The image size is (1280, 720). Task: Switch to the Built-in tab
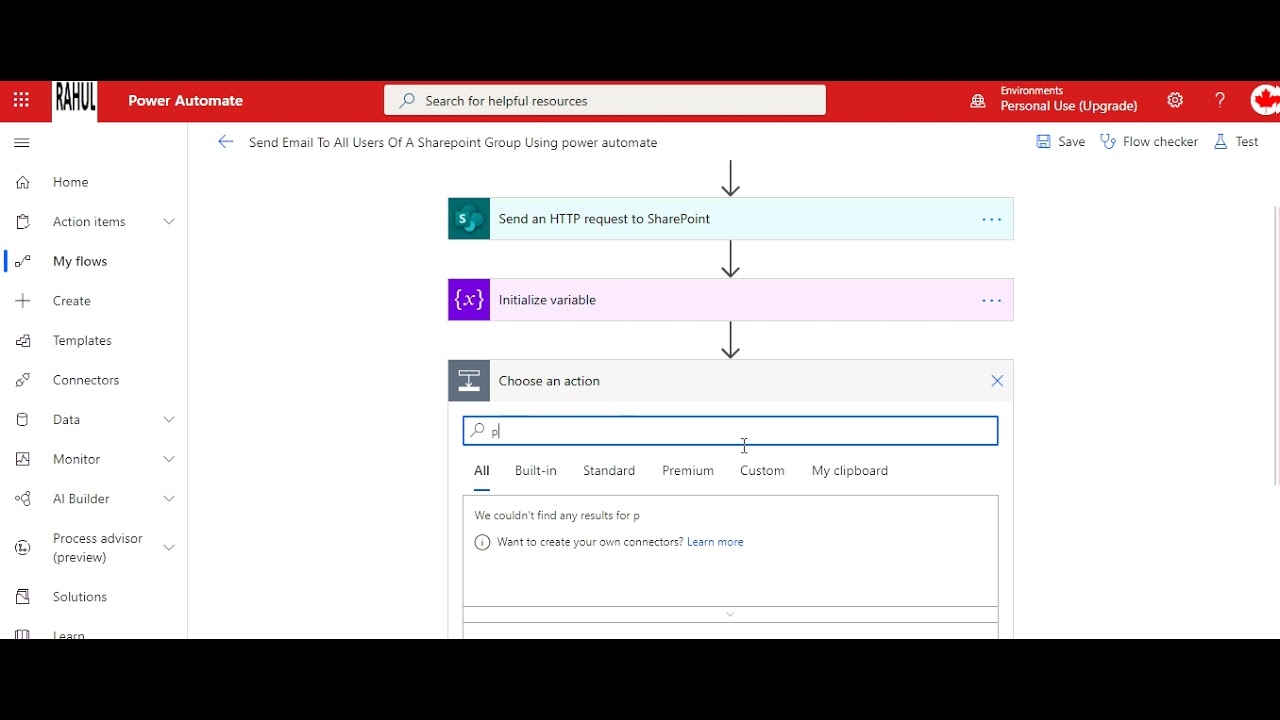536,471
